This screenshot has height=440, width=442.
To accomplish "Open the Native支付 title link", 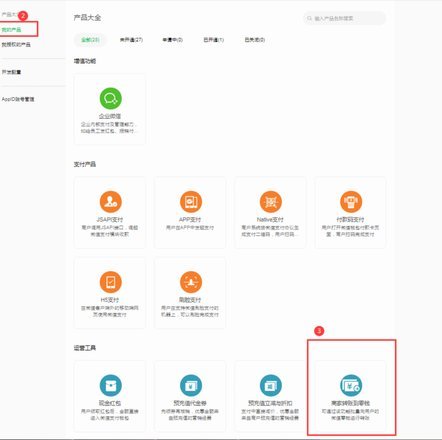I will coord(270,219).
